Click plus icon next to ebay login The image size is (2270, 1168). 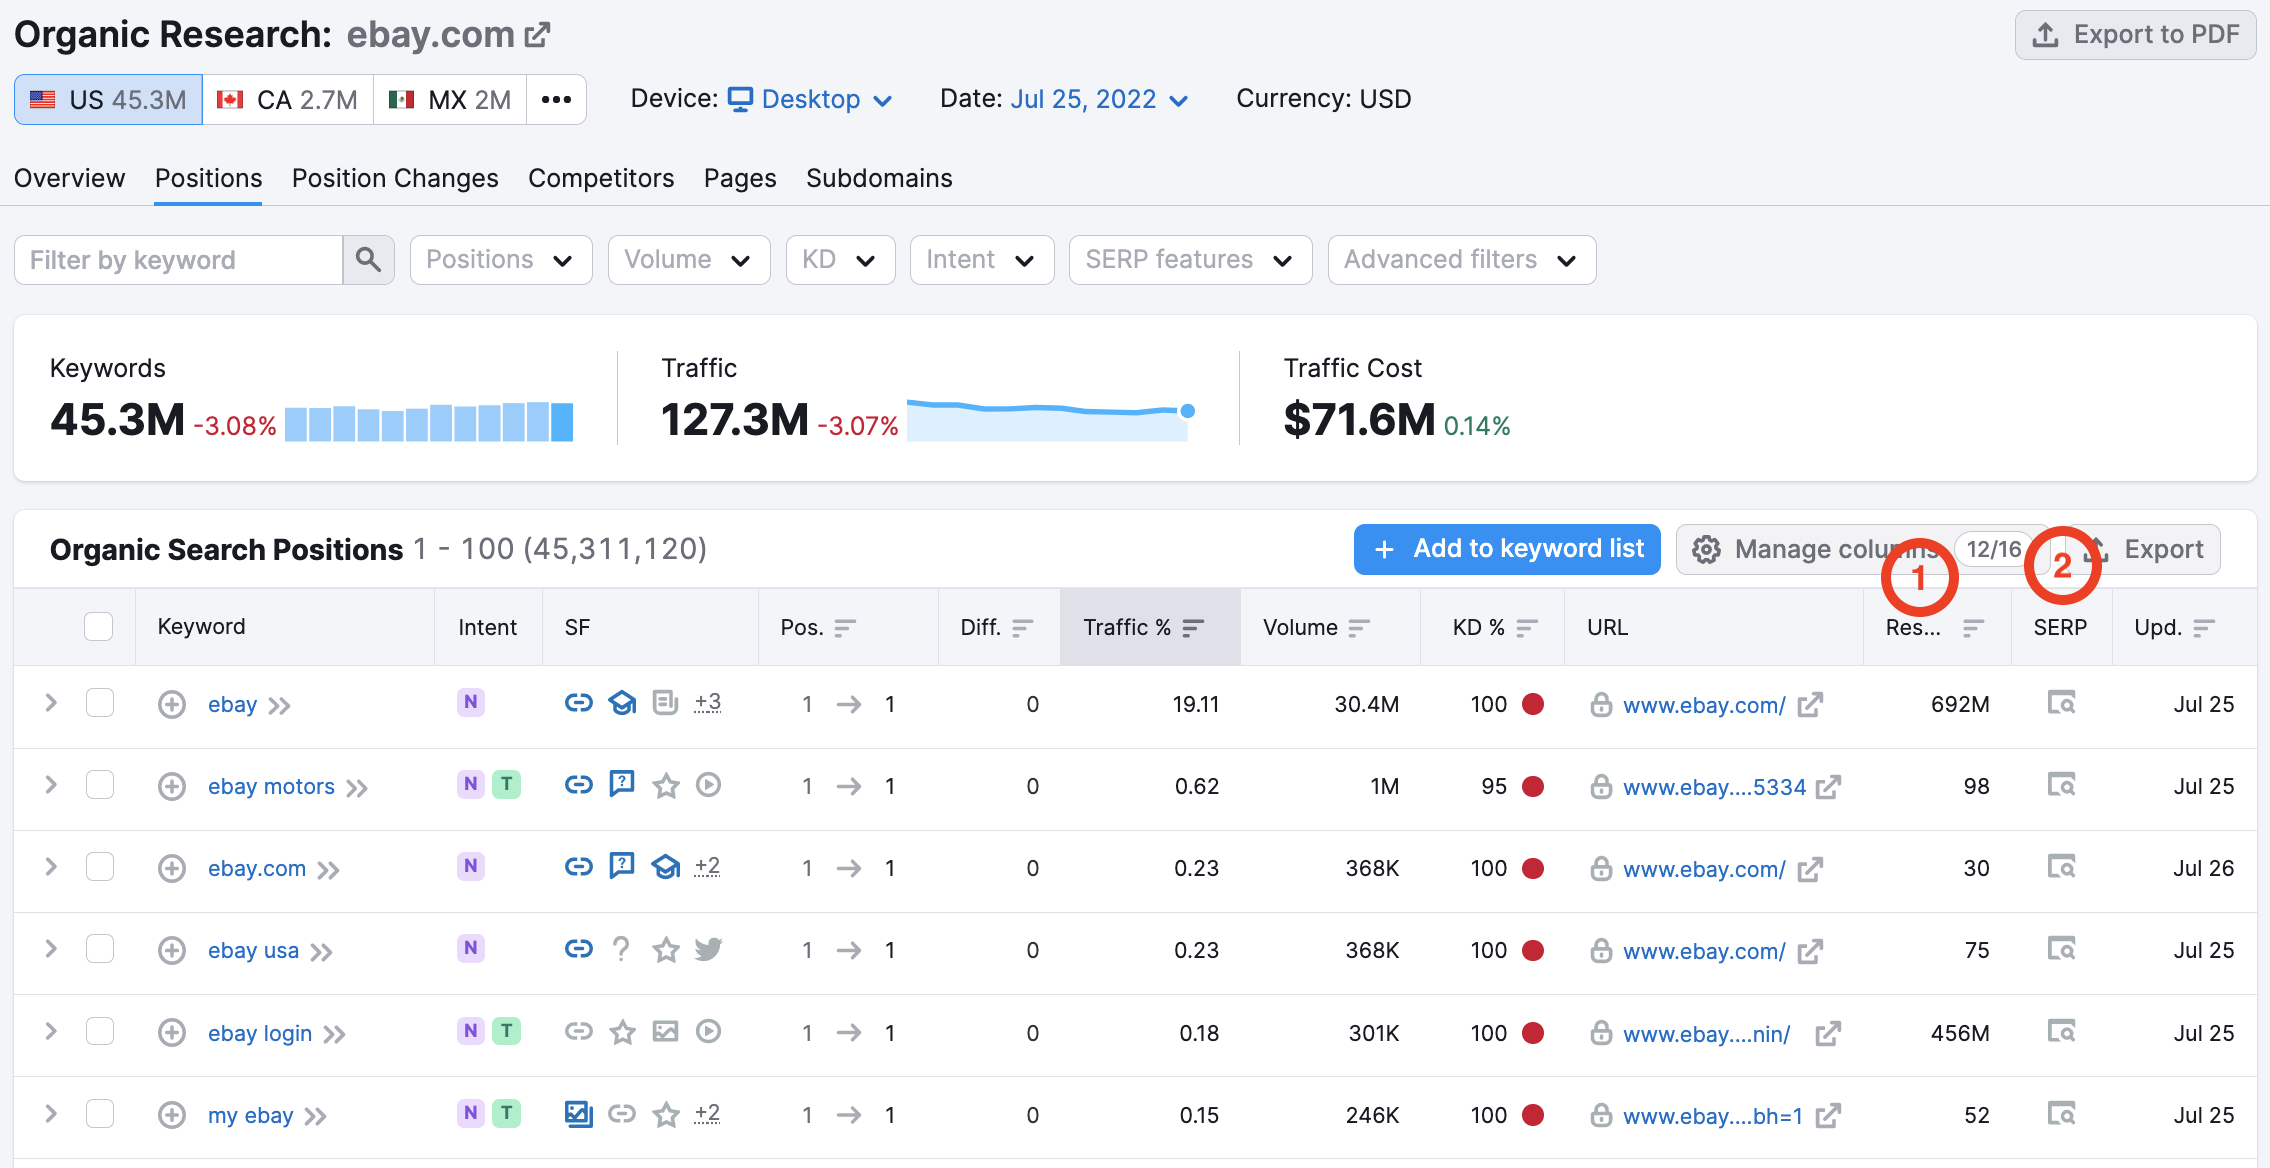172,1032
